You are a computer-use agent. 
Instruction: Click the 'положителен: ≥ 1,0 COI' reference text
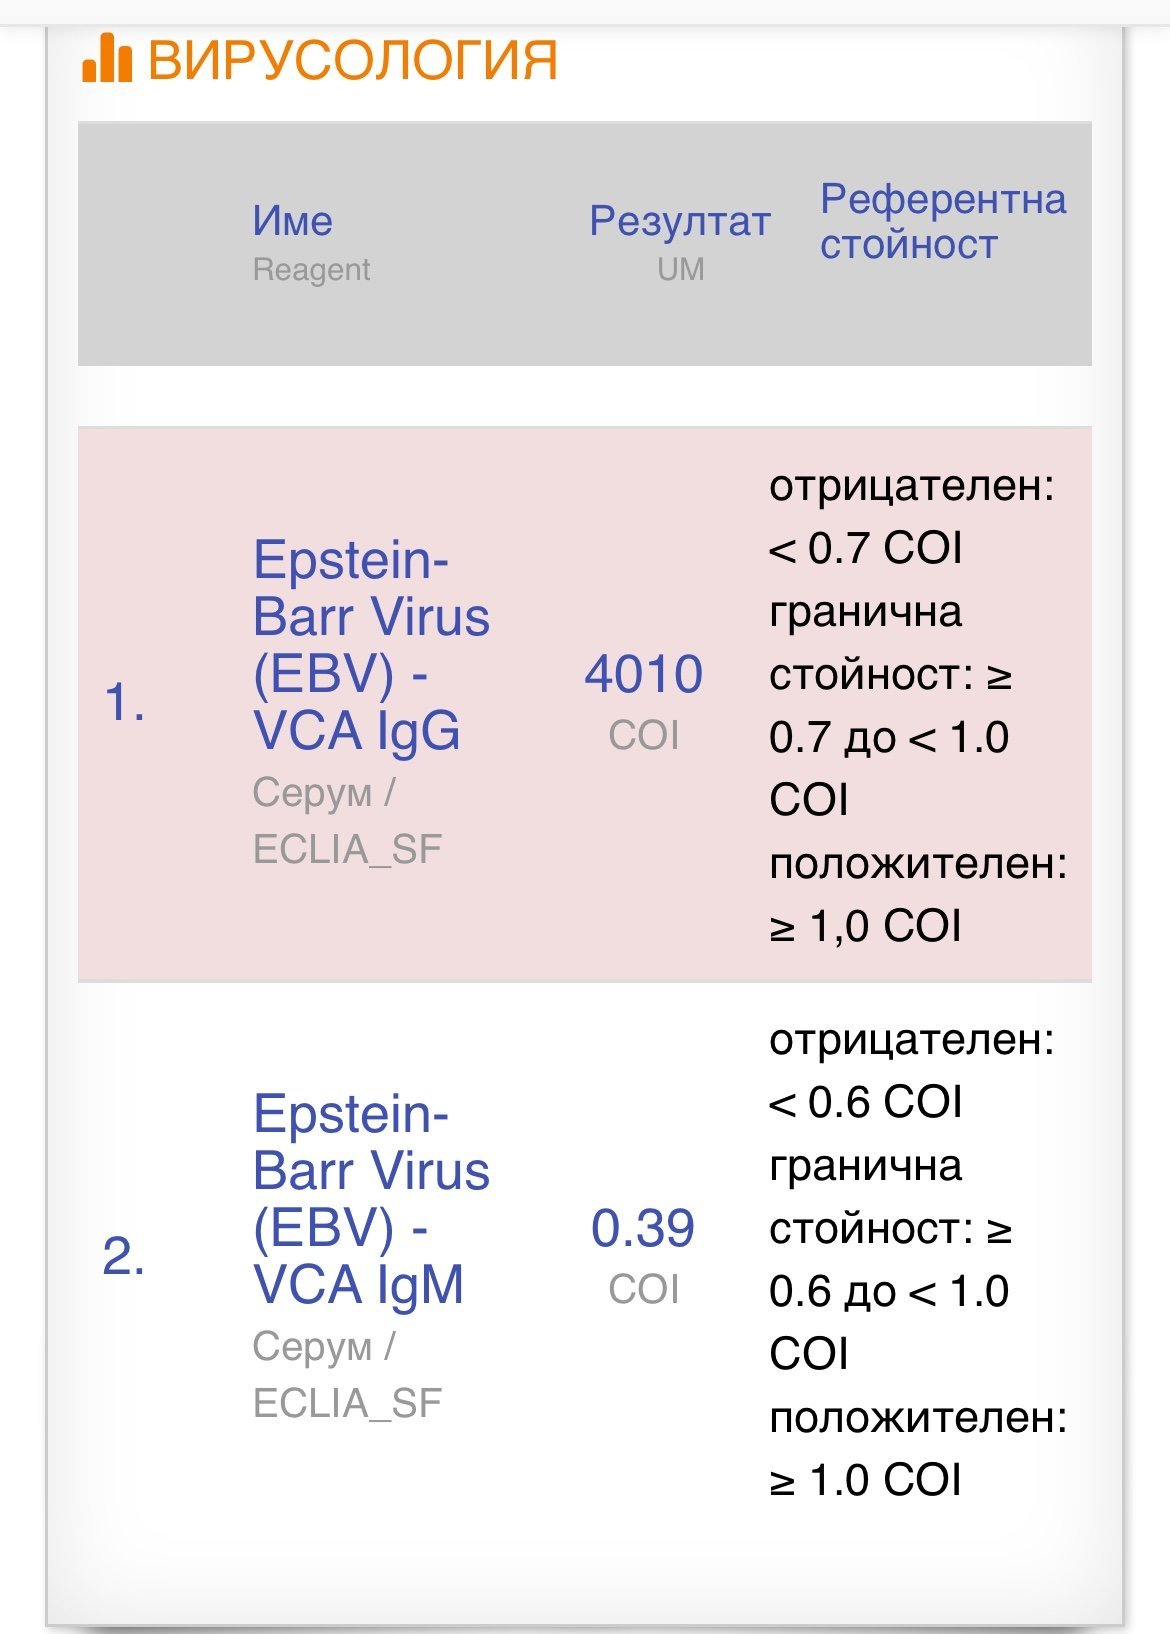tap(917, 895)
